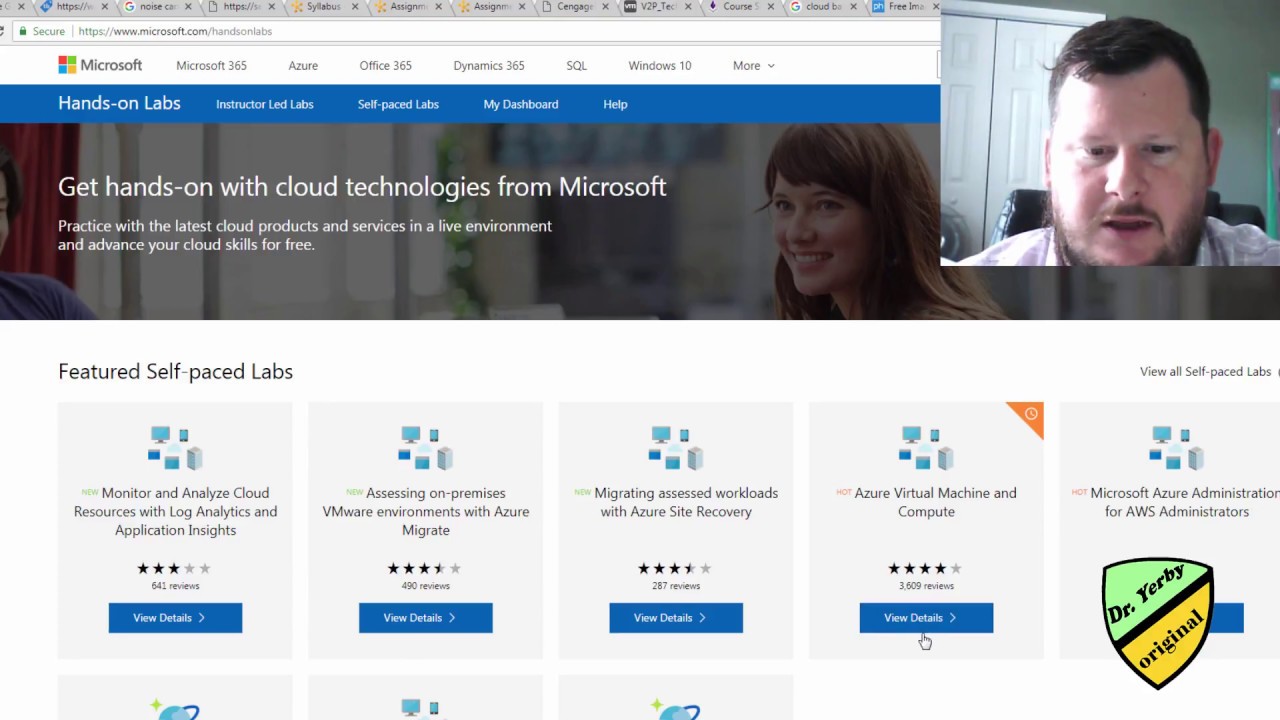Image resolution: width=1280 pixels, height=720 pixels.
Task: Click the 'Featured Self-paced Labs' heading
Action: [175, 372]
